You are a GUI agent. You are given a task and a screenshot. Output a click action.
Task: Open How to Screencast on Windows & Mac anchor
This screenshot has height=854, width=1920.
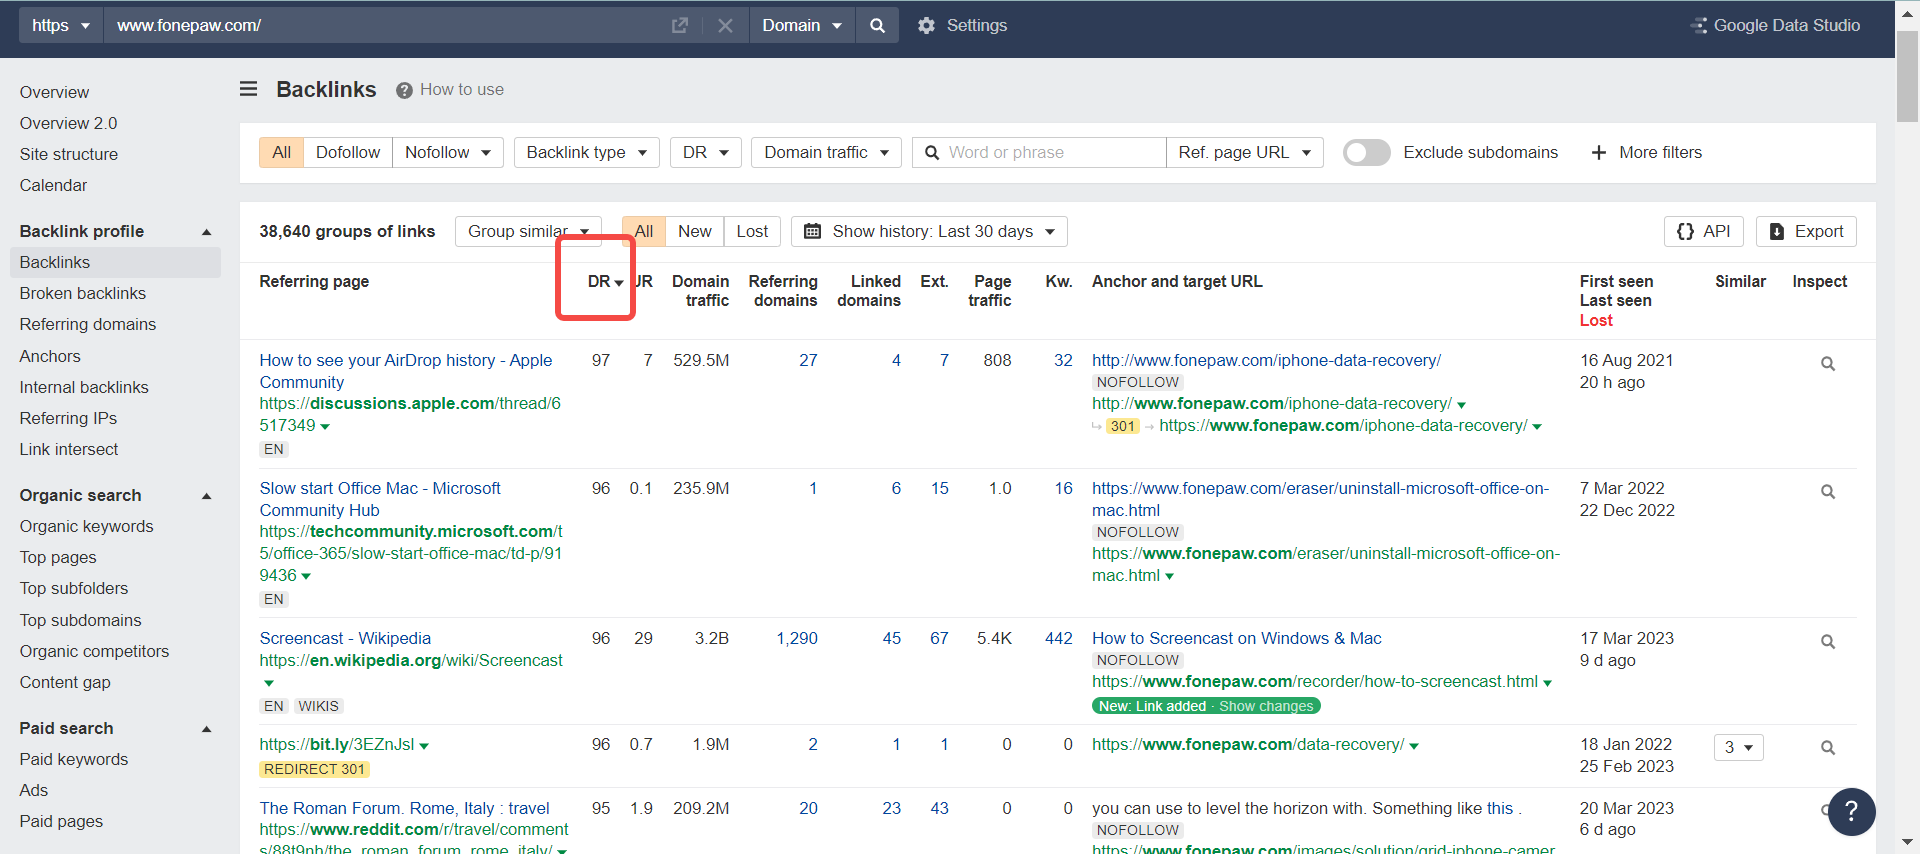pyautogui.click(x=1237, y=638)
